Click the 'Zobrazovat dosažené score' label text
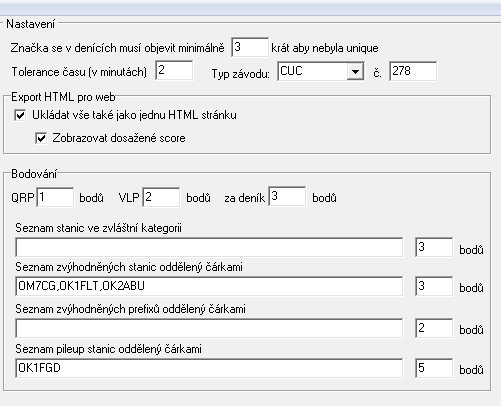This screenshot has height=406, width=501. point(119,138)
